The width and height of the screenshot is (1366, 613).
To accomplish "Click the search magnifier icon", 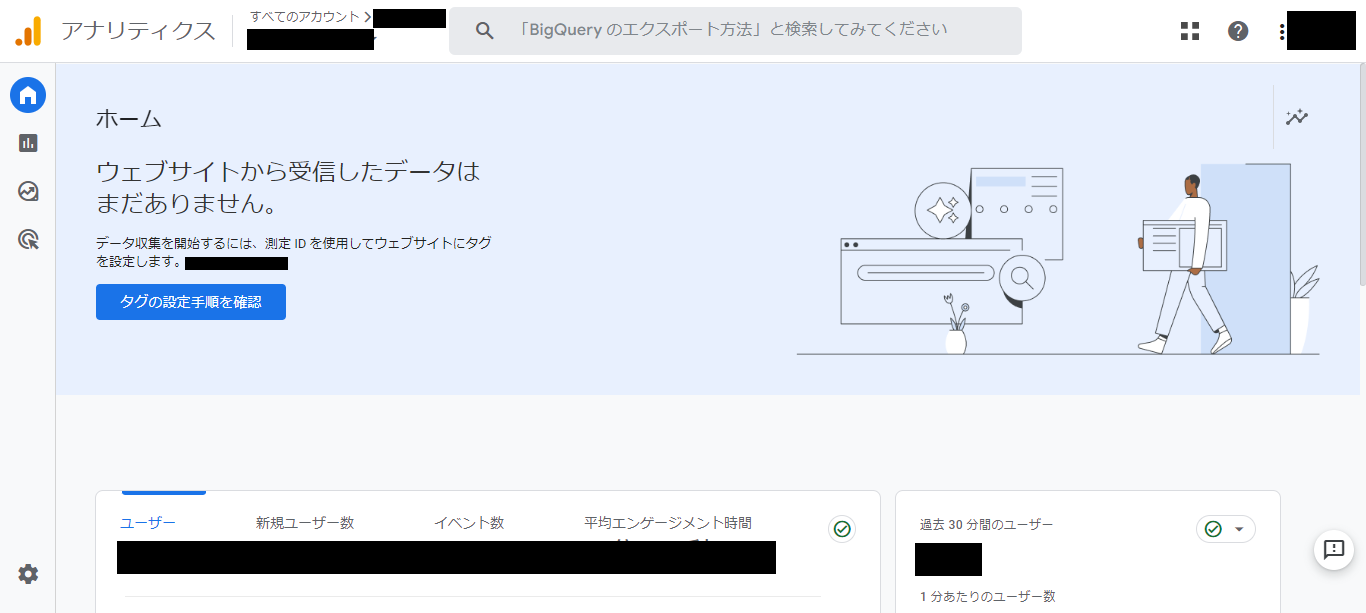I will (485, 31).
